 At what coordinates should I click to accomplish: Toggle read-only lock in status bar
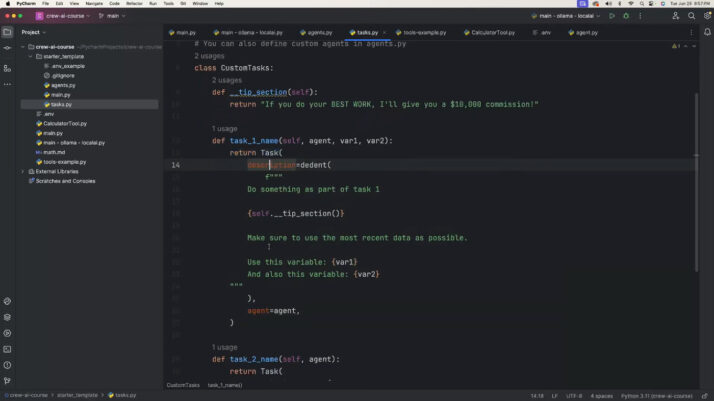pyautogui.click(x=704, y=396)
